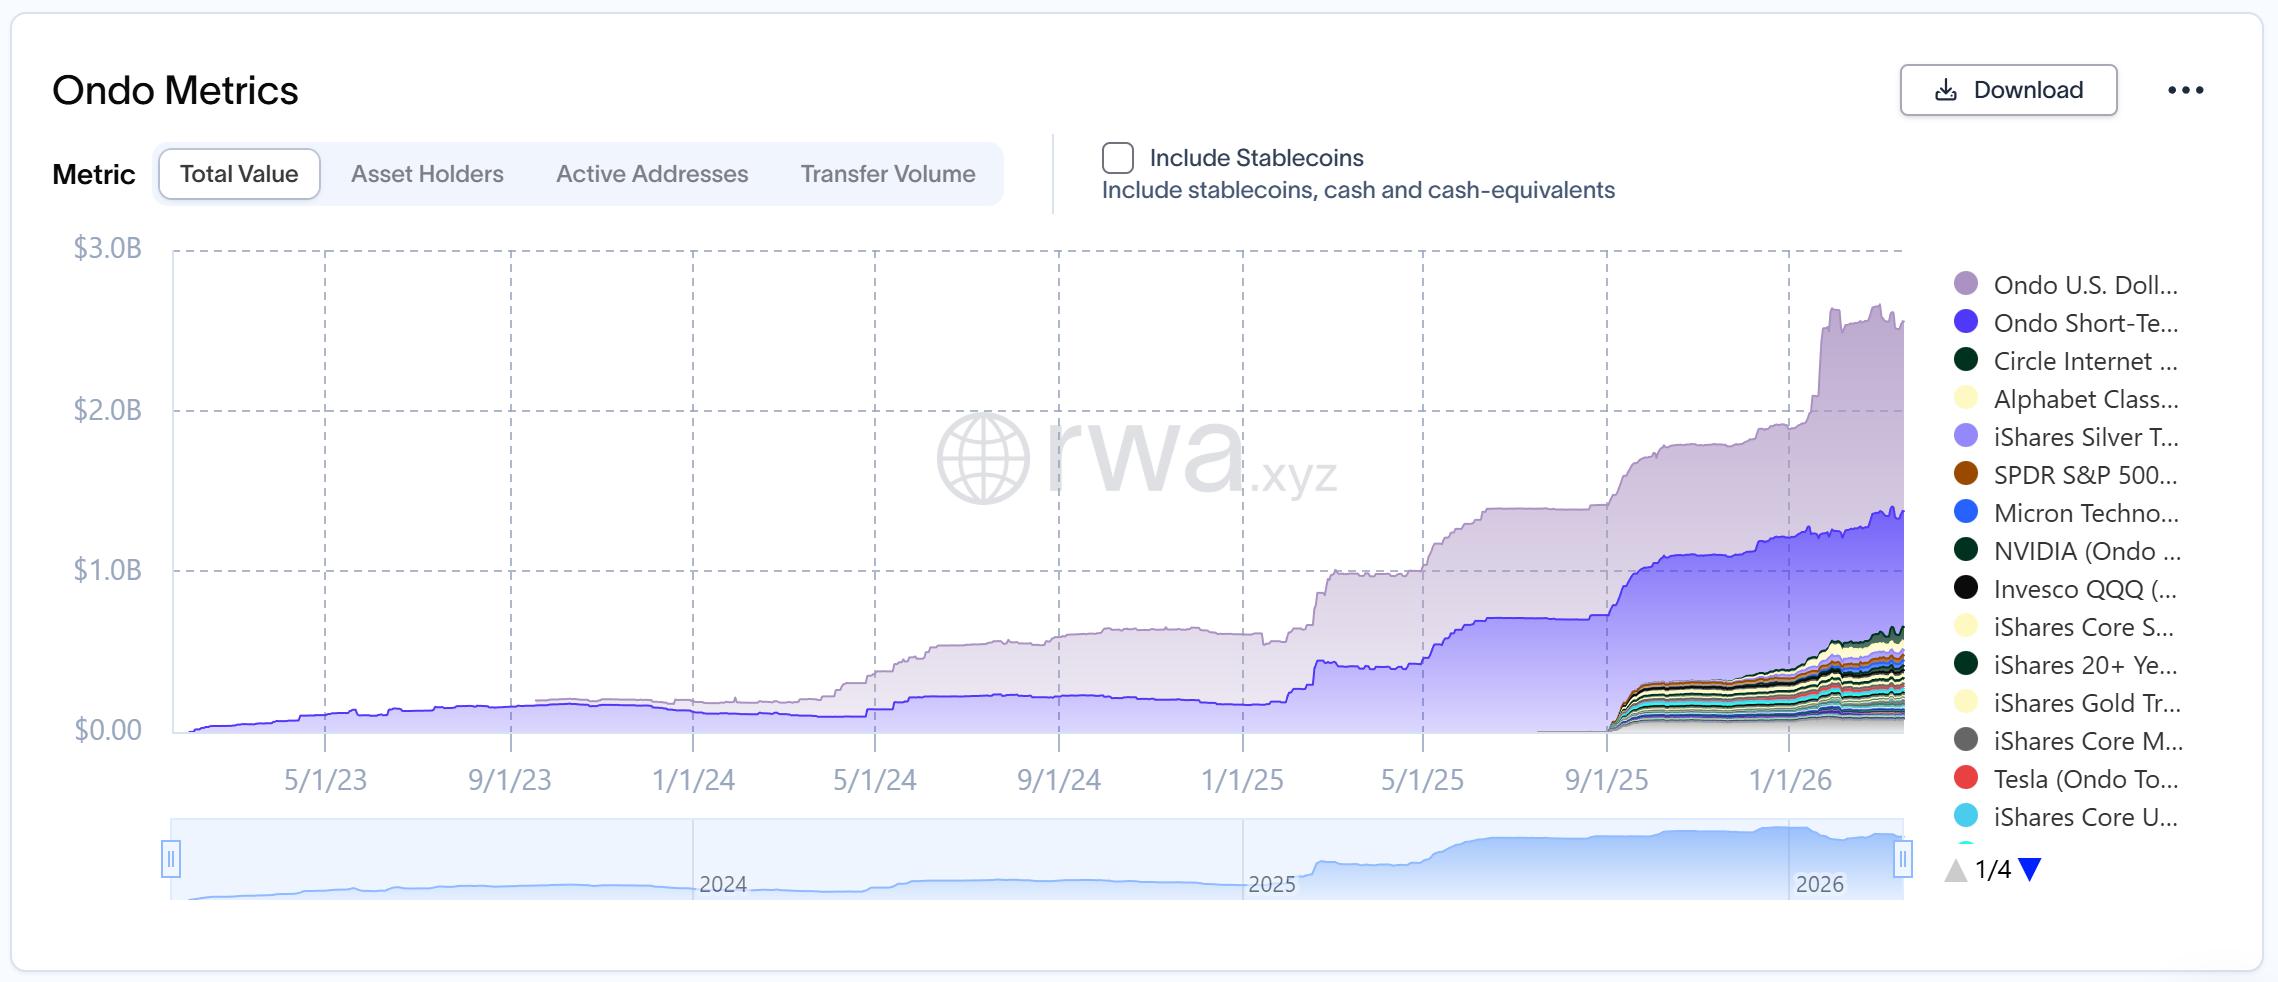Toggle Ondo U.S. Dollar legend series
Viewport: 2278px width, 982px height.
click(x=2067, y=285)
